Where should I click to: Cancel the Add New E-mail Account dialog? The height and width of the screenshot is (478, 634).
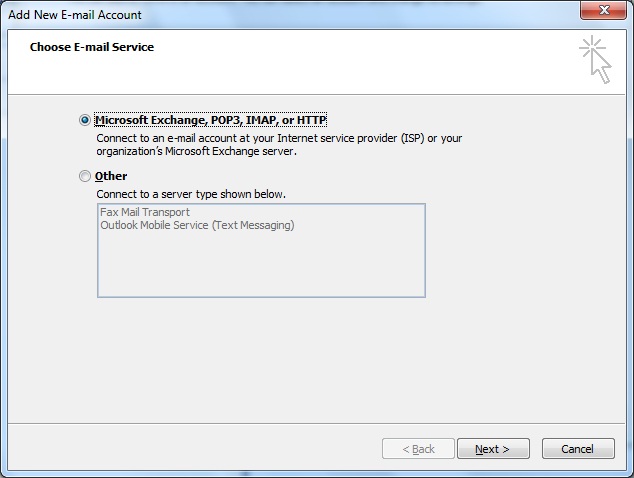(x=578, y=449)
